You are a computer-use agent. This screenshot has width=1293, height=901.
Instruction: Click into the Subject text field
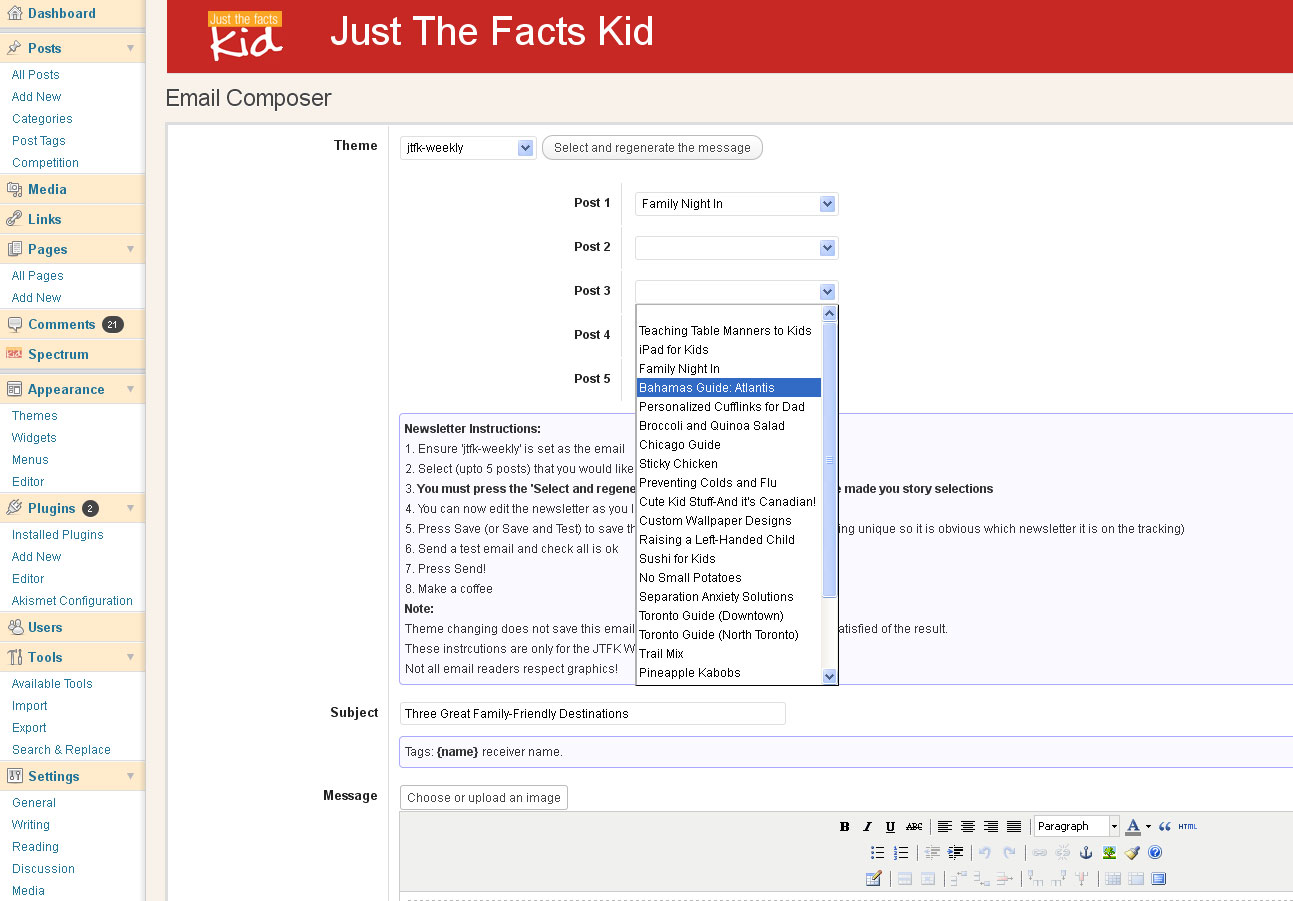tap(592, 714)
